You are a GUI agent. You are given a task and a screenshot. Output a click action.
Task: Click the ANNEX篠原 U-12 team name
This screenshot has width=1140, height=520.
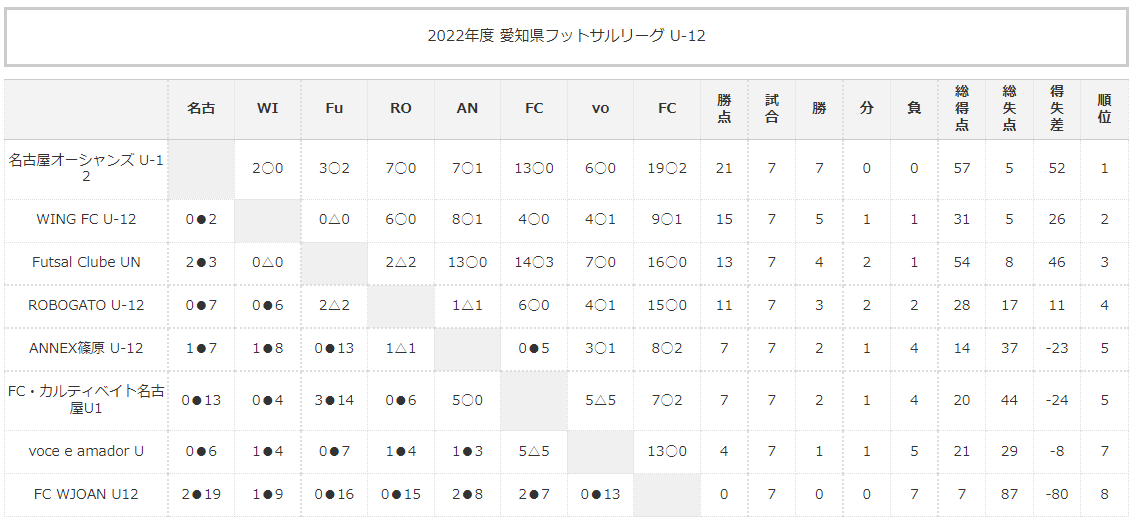(86, 348)
